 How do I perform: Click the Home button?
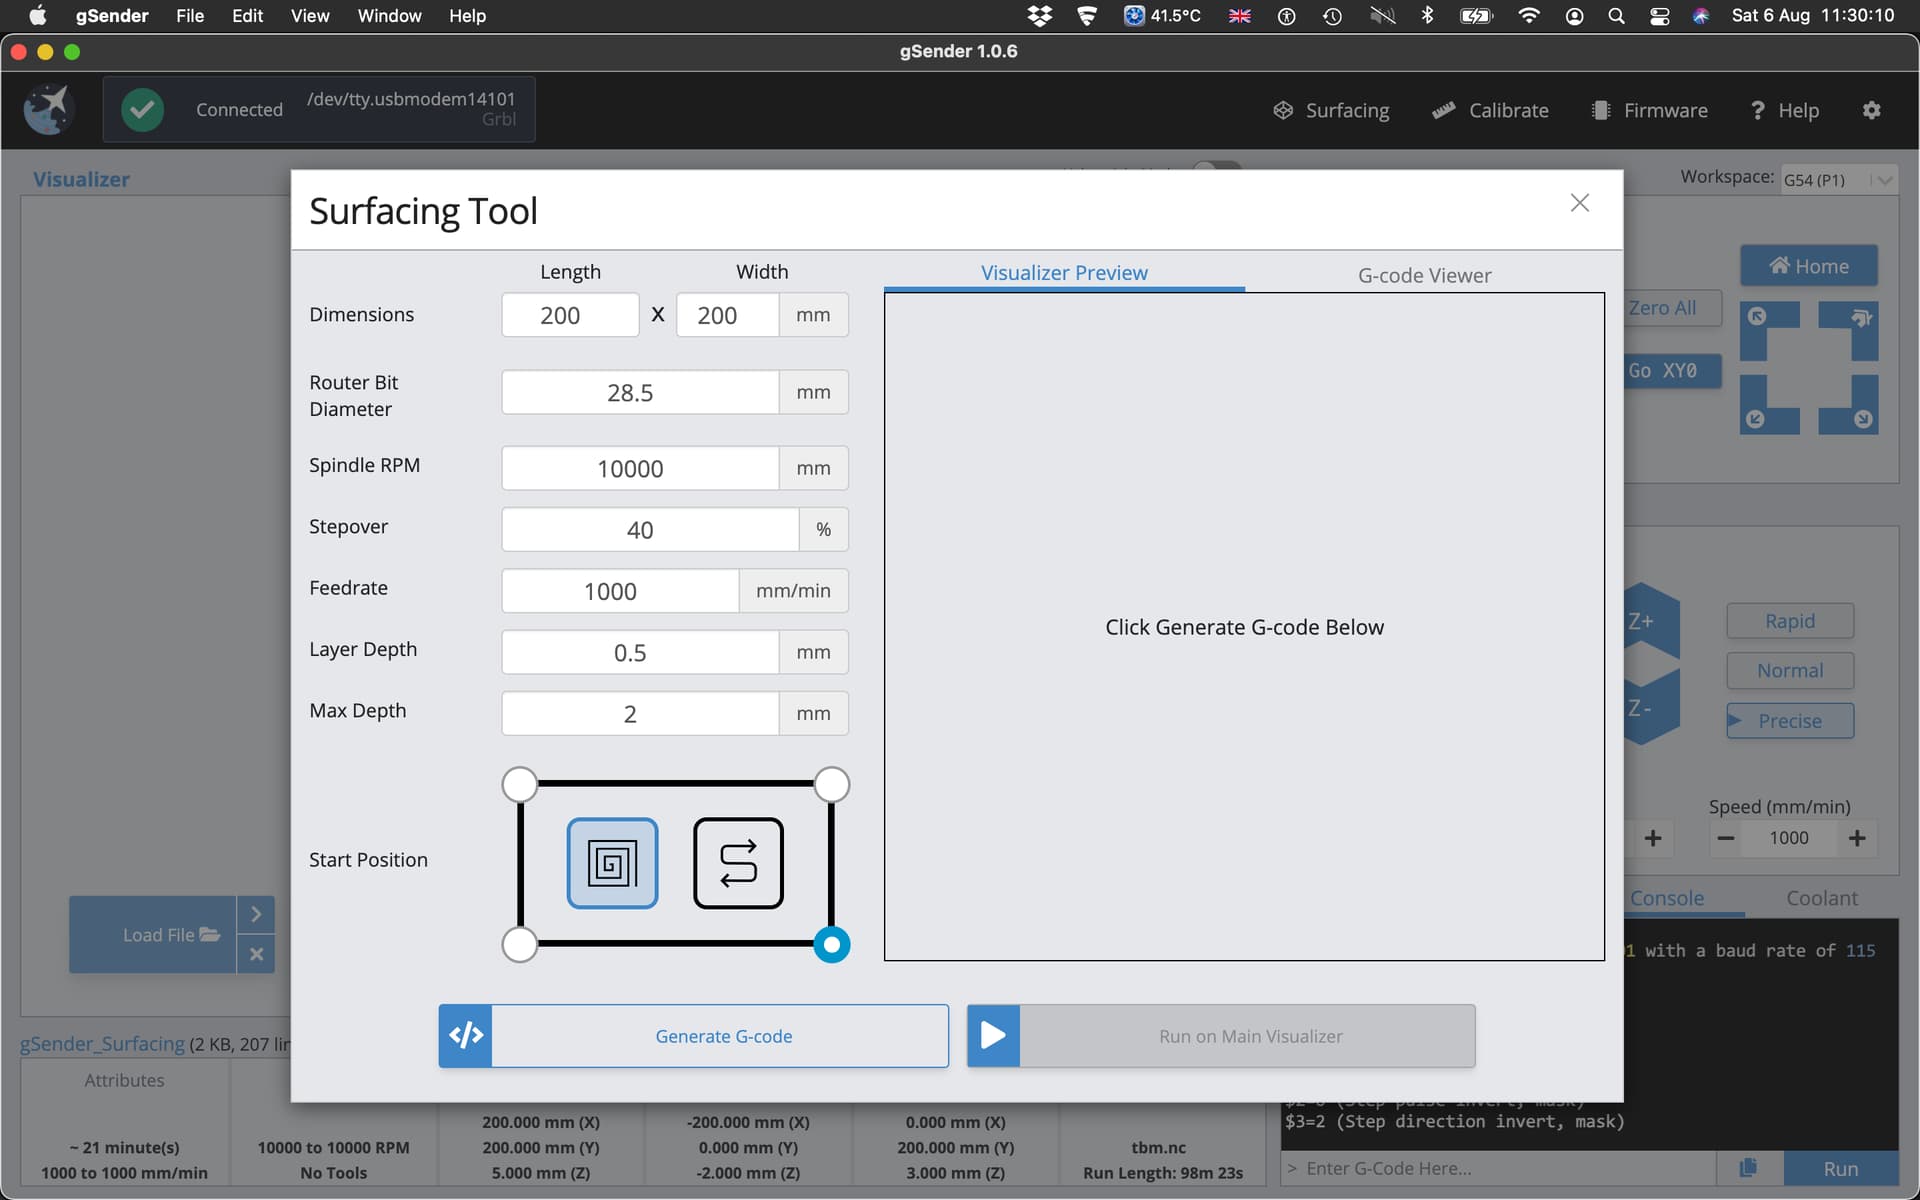[1809, 266]
